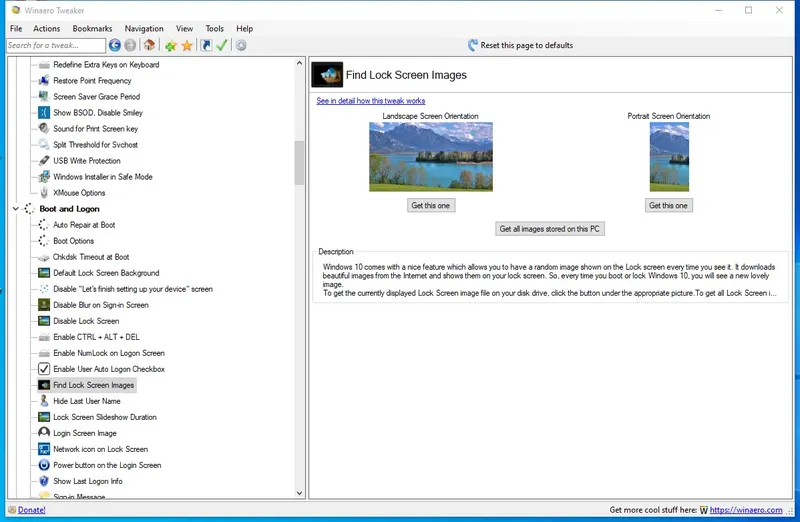Click the Forward navigation arrow icon

(131, 45)
